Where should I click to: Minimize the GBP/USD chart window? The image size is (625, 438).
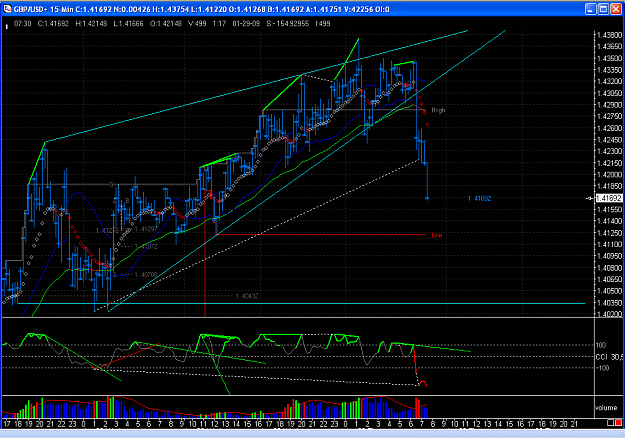point(591,9)
